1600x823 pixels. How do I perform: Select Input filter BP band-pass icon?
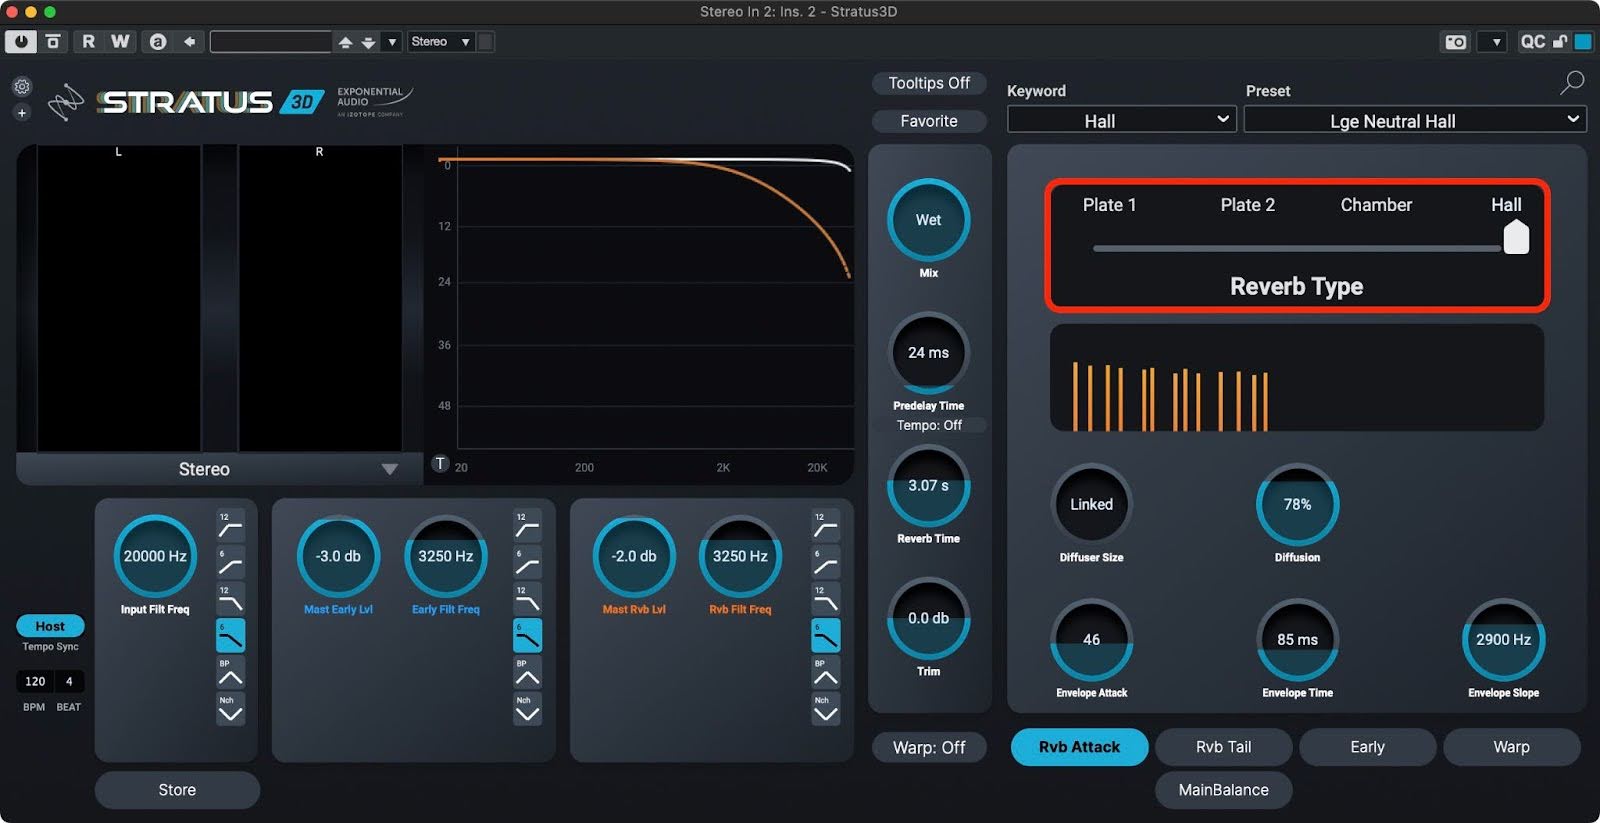pyautogui.click(x=230, y=673)
